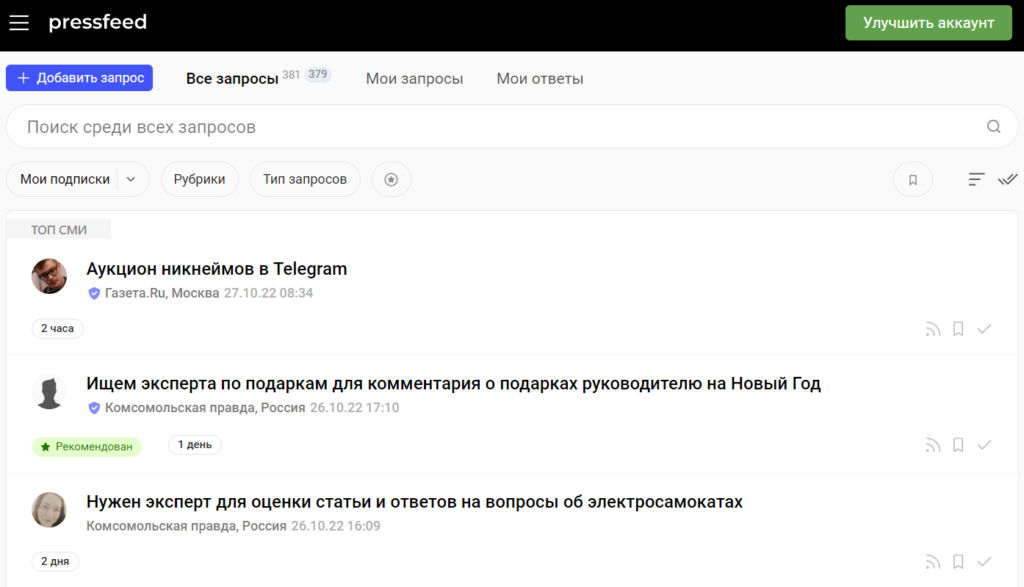Mark all requests as read
Viewport: 1024px width, 587px height.
point(1007,180)
